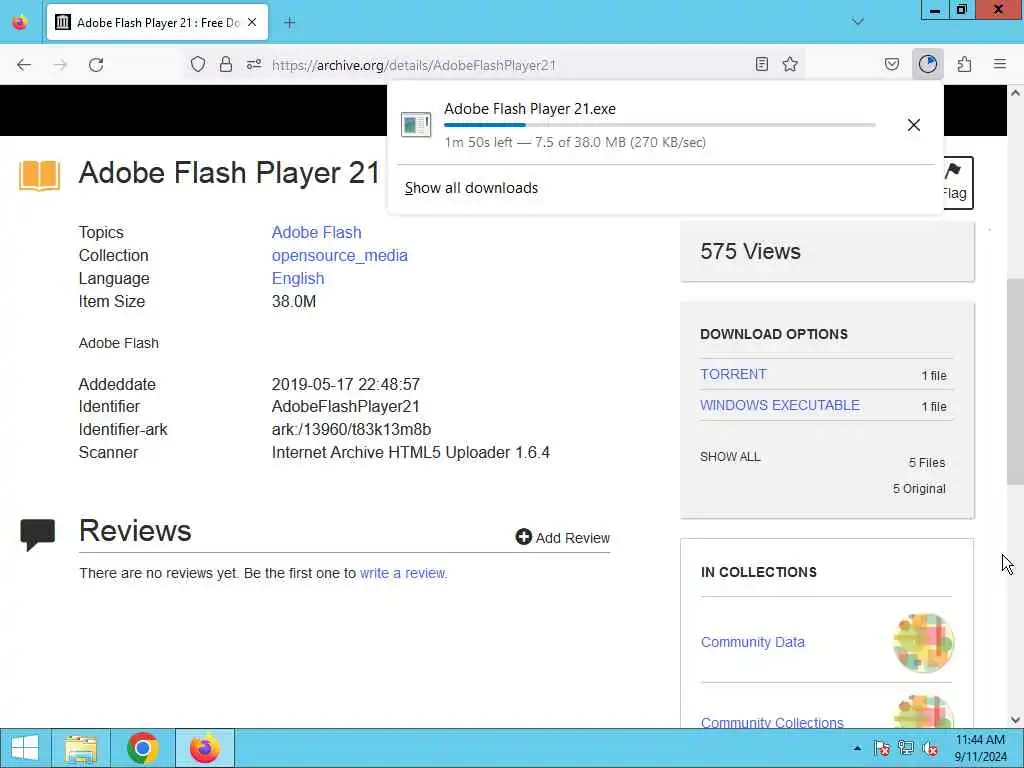Toggle the downloads panel button
Screen dimensions: 1024x768
pyautogui.click(x=928, y=64)
